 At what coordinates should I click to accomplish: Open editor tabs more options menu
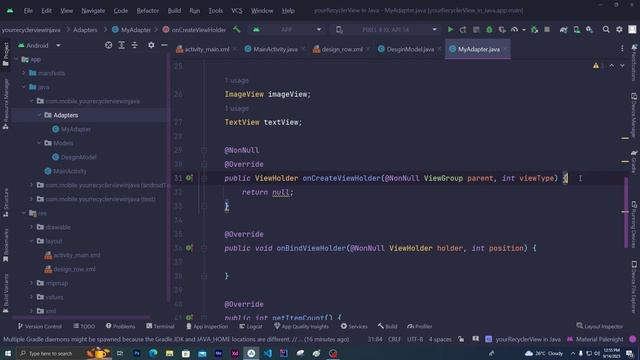[622, 49]
